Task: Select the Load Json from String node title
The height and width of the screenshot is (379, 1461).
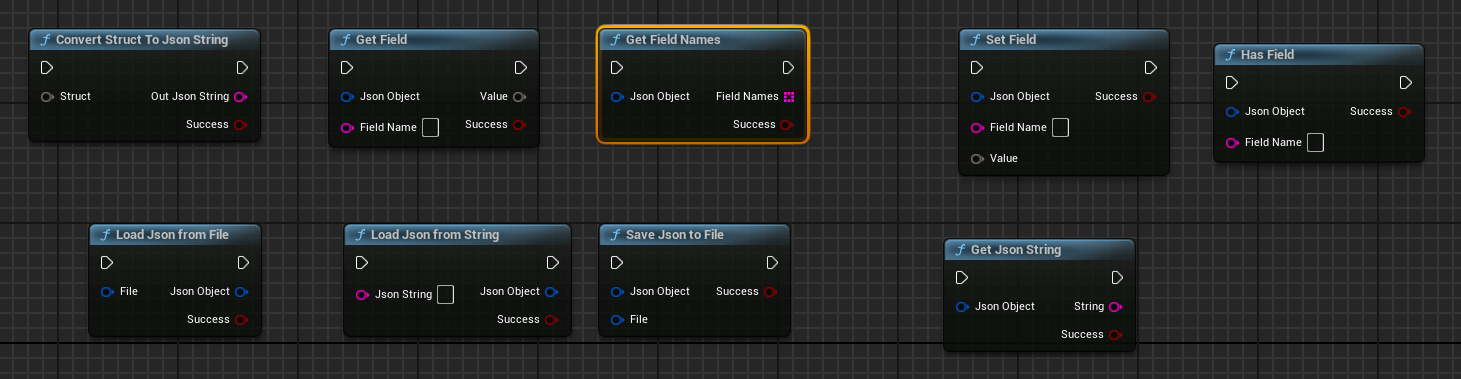Action: (x=435, y=235)
